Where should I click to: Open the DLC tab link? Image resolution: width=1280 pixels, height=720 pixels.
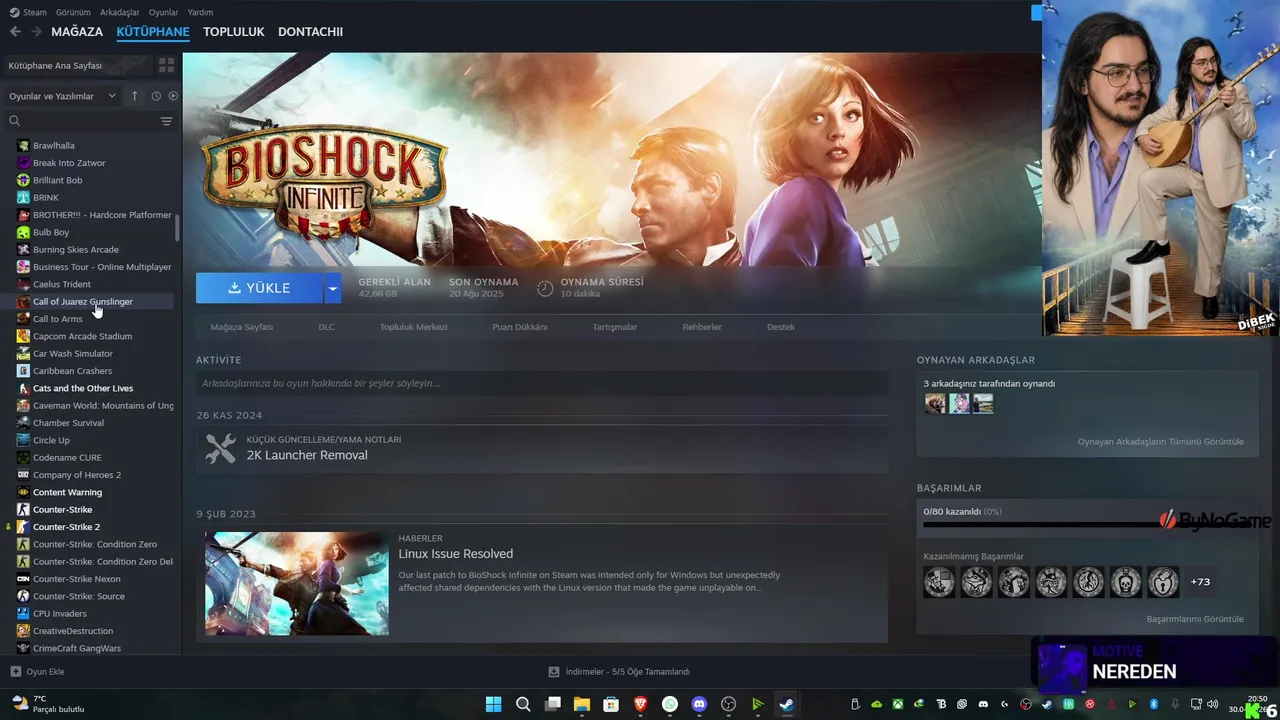[x=326, y=327]
